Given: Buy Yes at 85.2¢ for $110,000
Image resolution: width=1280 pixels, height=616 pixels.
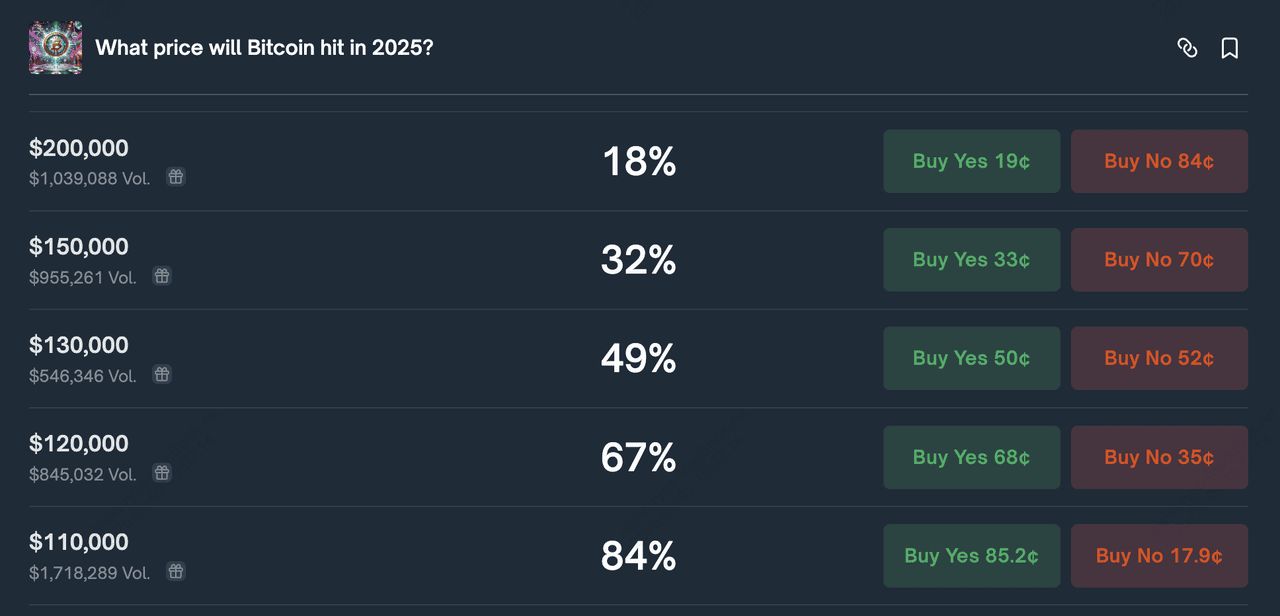Looking at the screenshot, I should 971,556.
